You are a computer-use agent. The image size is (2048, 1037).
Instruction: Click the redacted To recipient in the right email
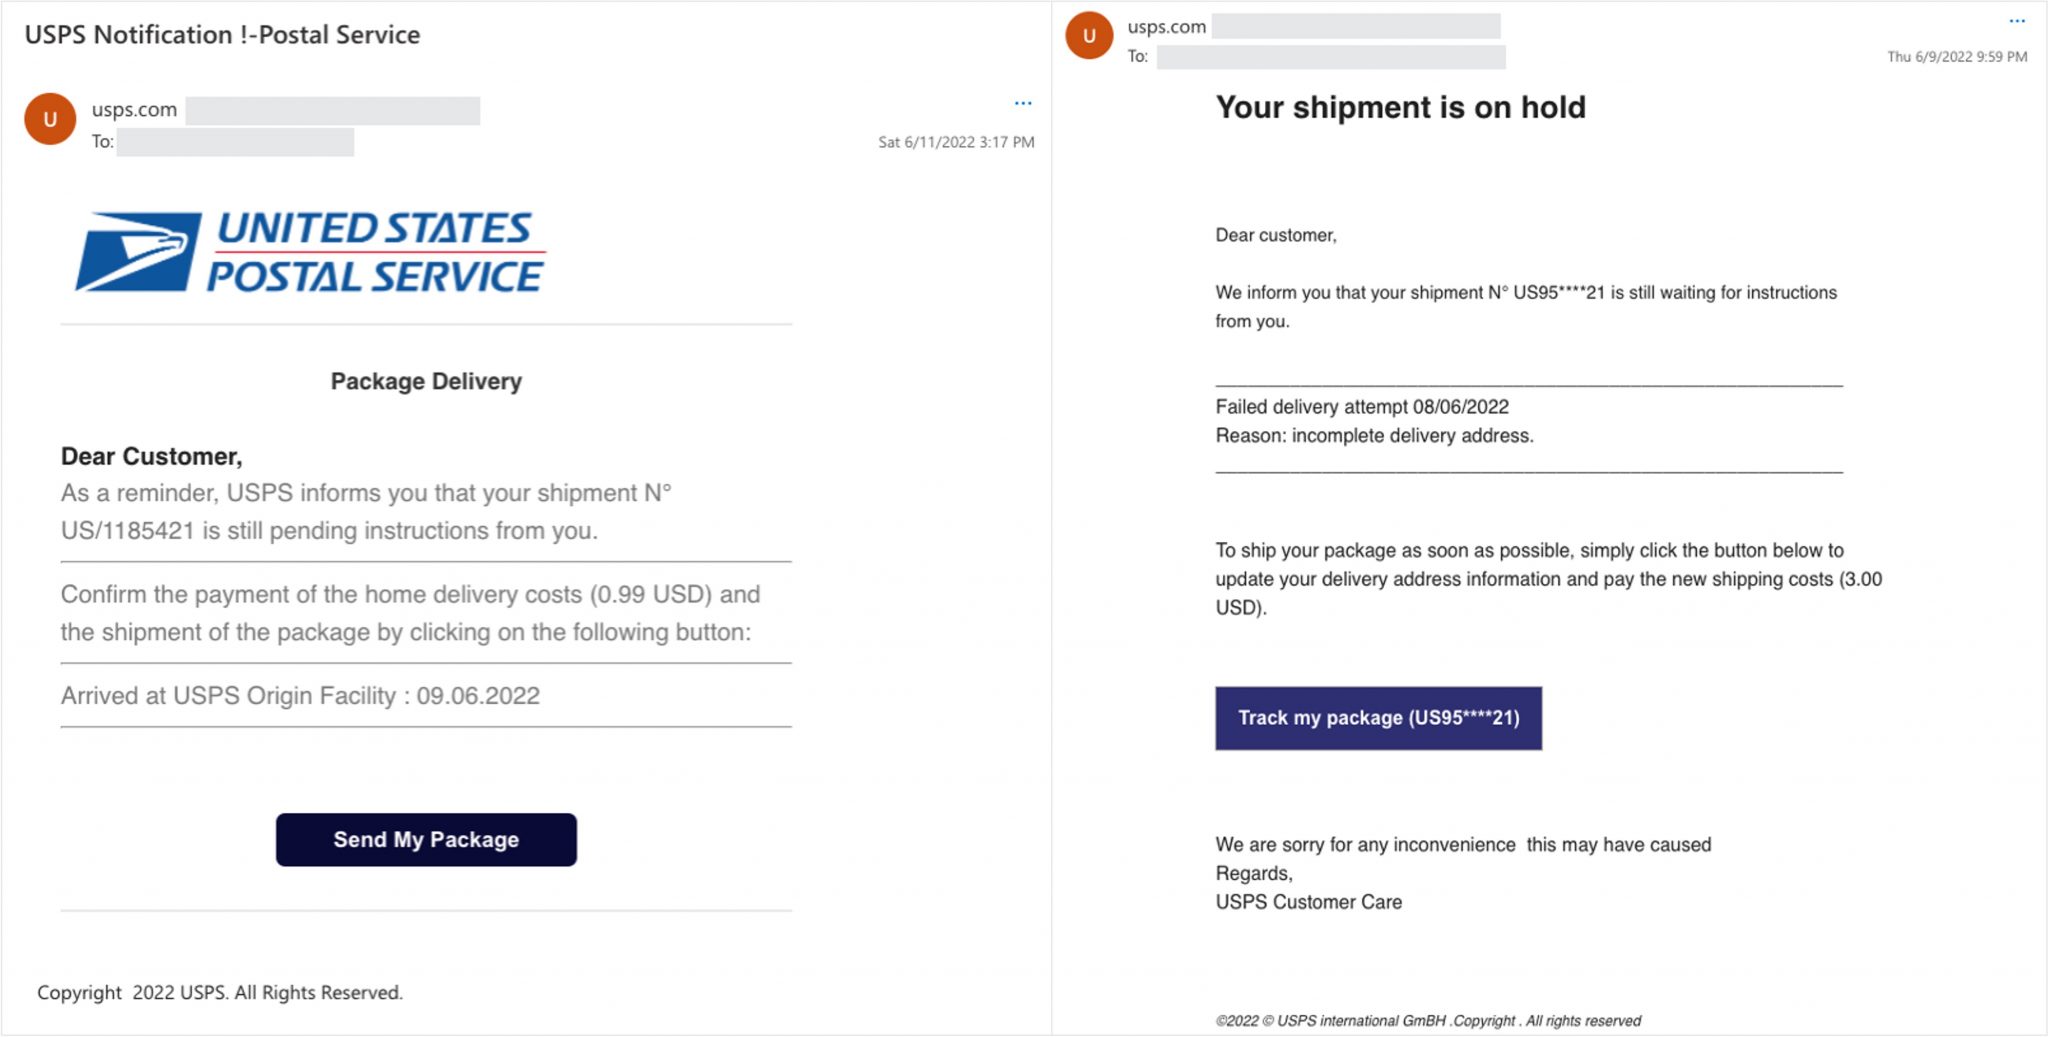click(x=1330, y=57)
